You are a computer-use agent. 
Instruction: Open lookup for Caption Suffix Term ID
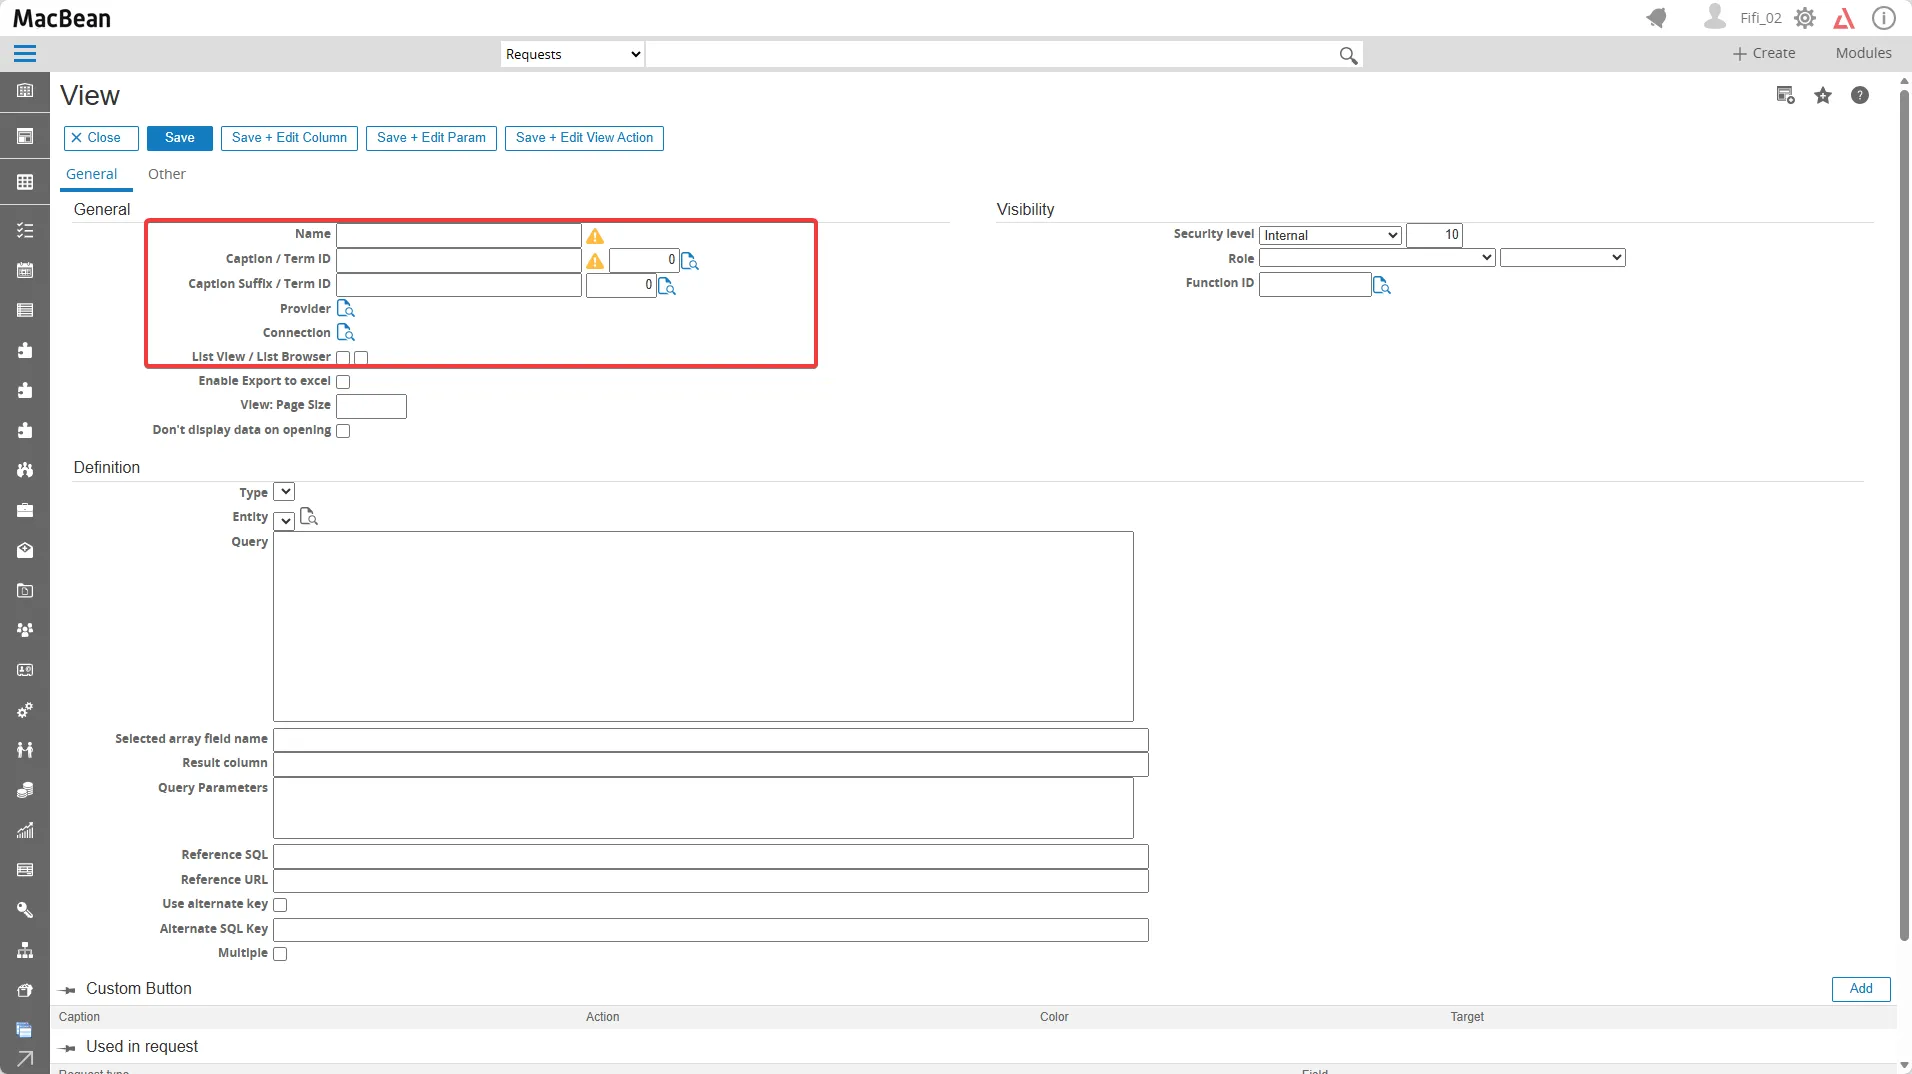(x=667, y=286)
